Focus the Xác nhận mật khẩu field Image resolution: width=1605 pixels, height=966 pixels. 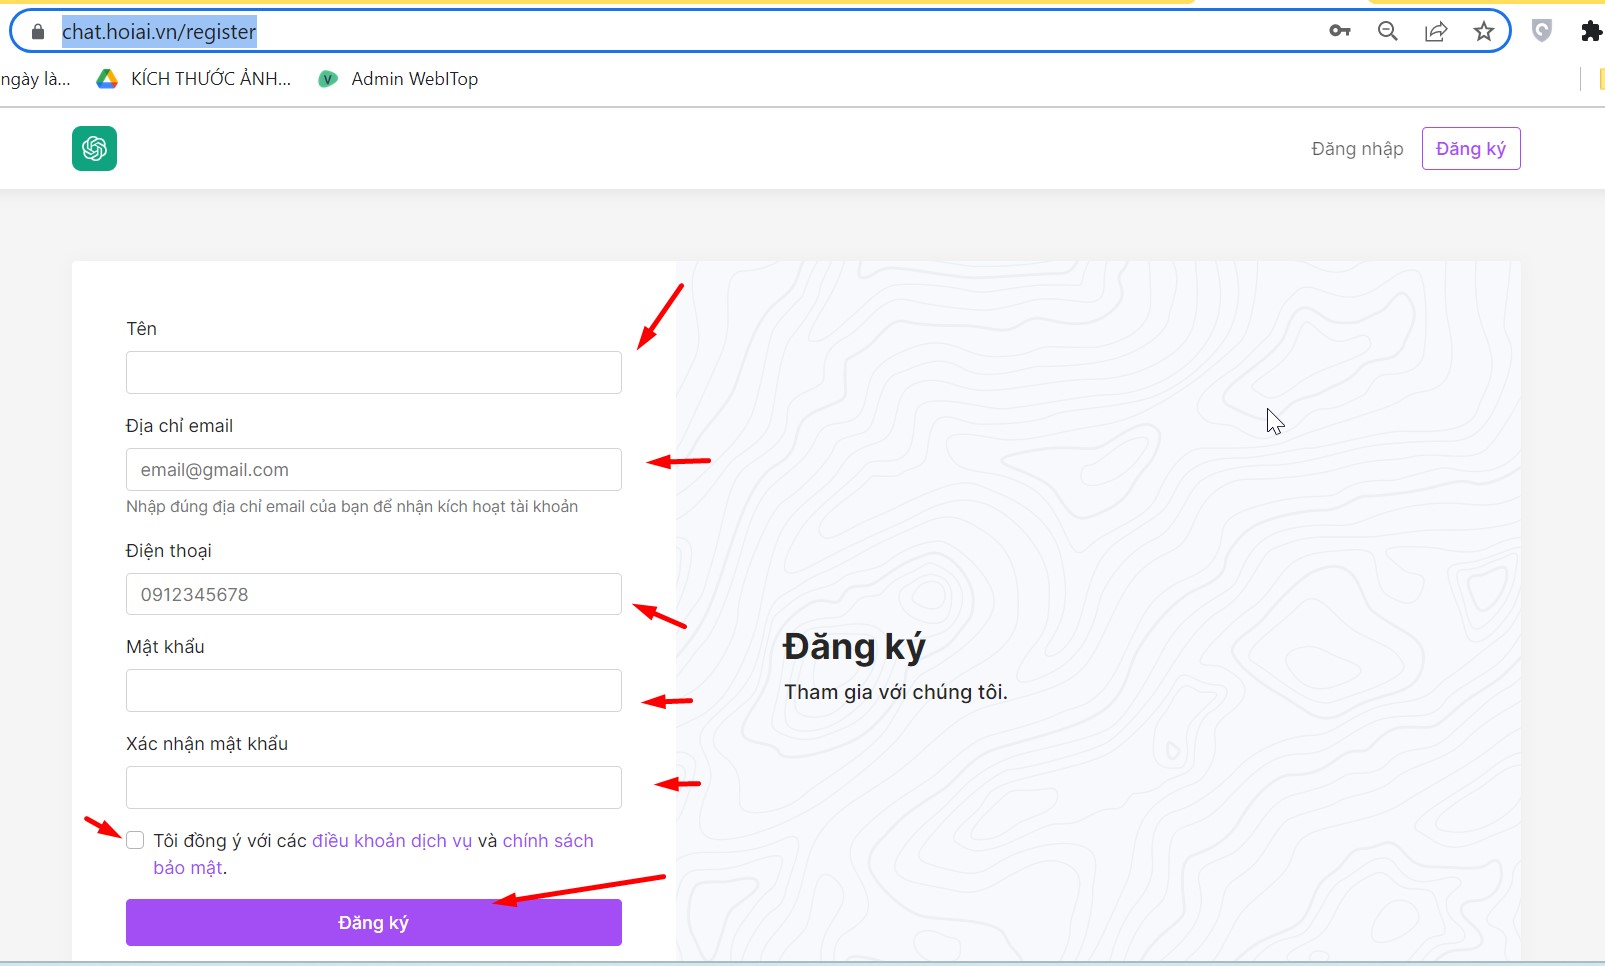tap(373, 787)
